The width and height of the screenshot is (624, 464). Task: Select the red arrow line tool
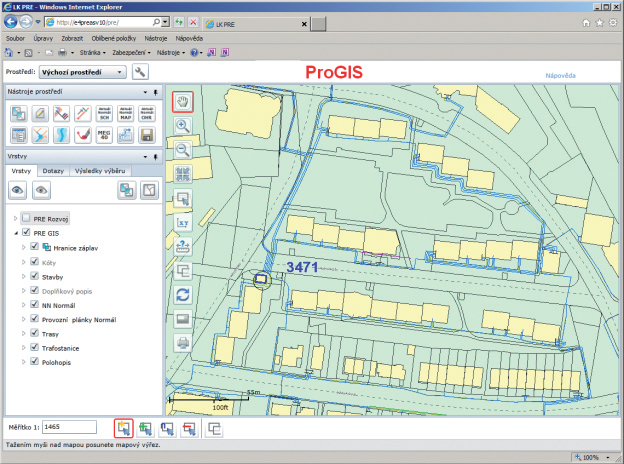point(83,114)
